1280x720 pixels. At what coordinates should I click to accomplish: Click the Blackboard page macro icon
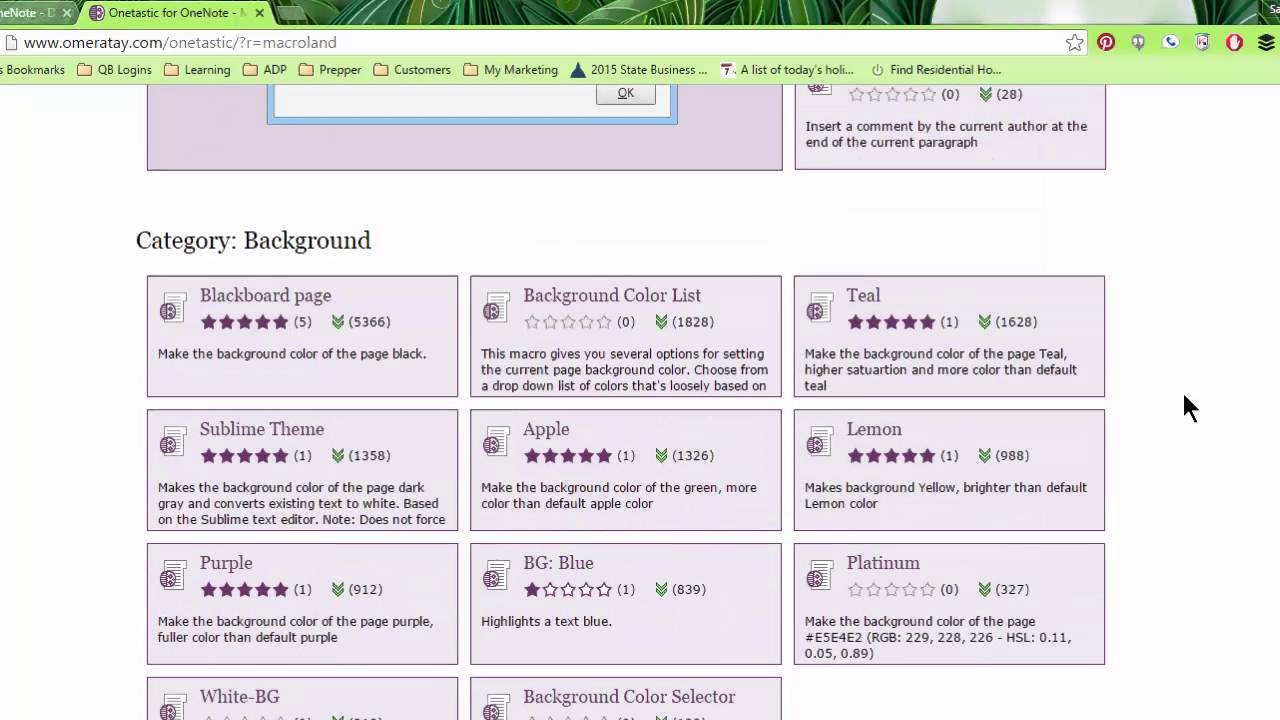[x=173, y=308]
